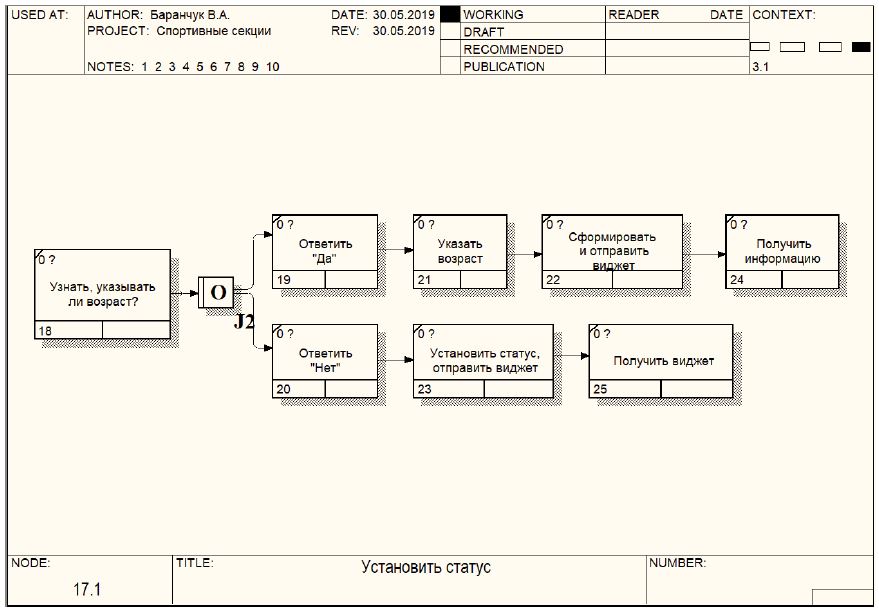
Task: Select the J2 OR junction box
Action: click(216, 294)
